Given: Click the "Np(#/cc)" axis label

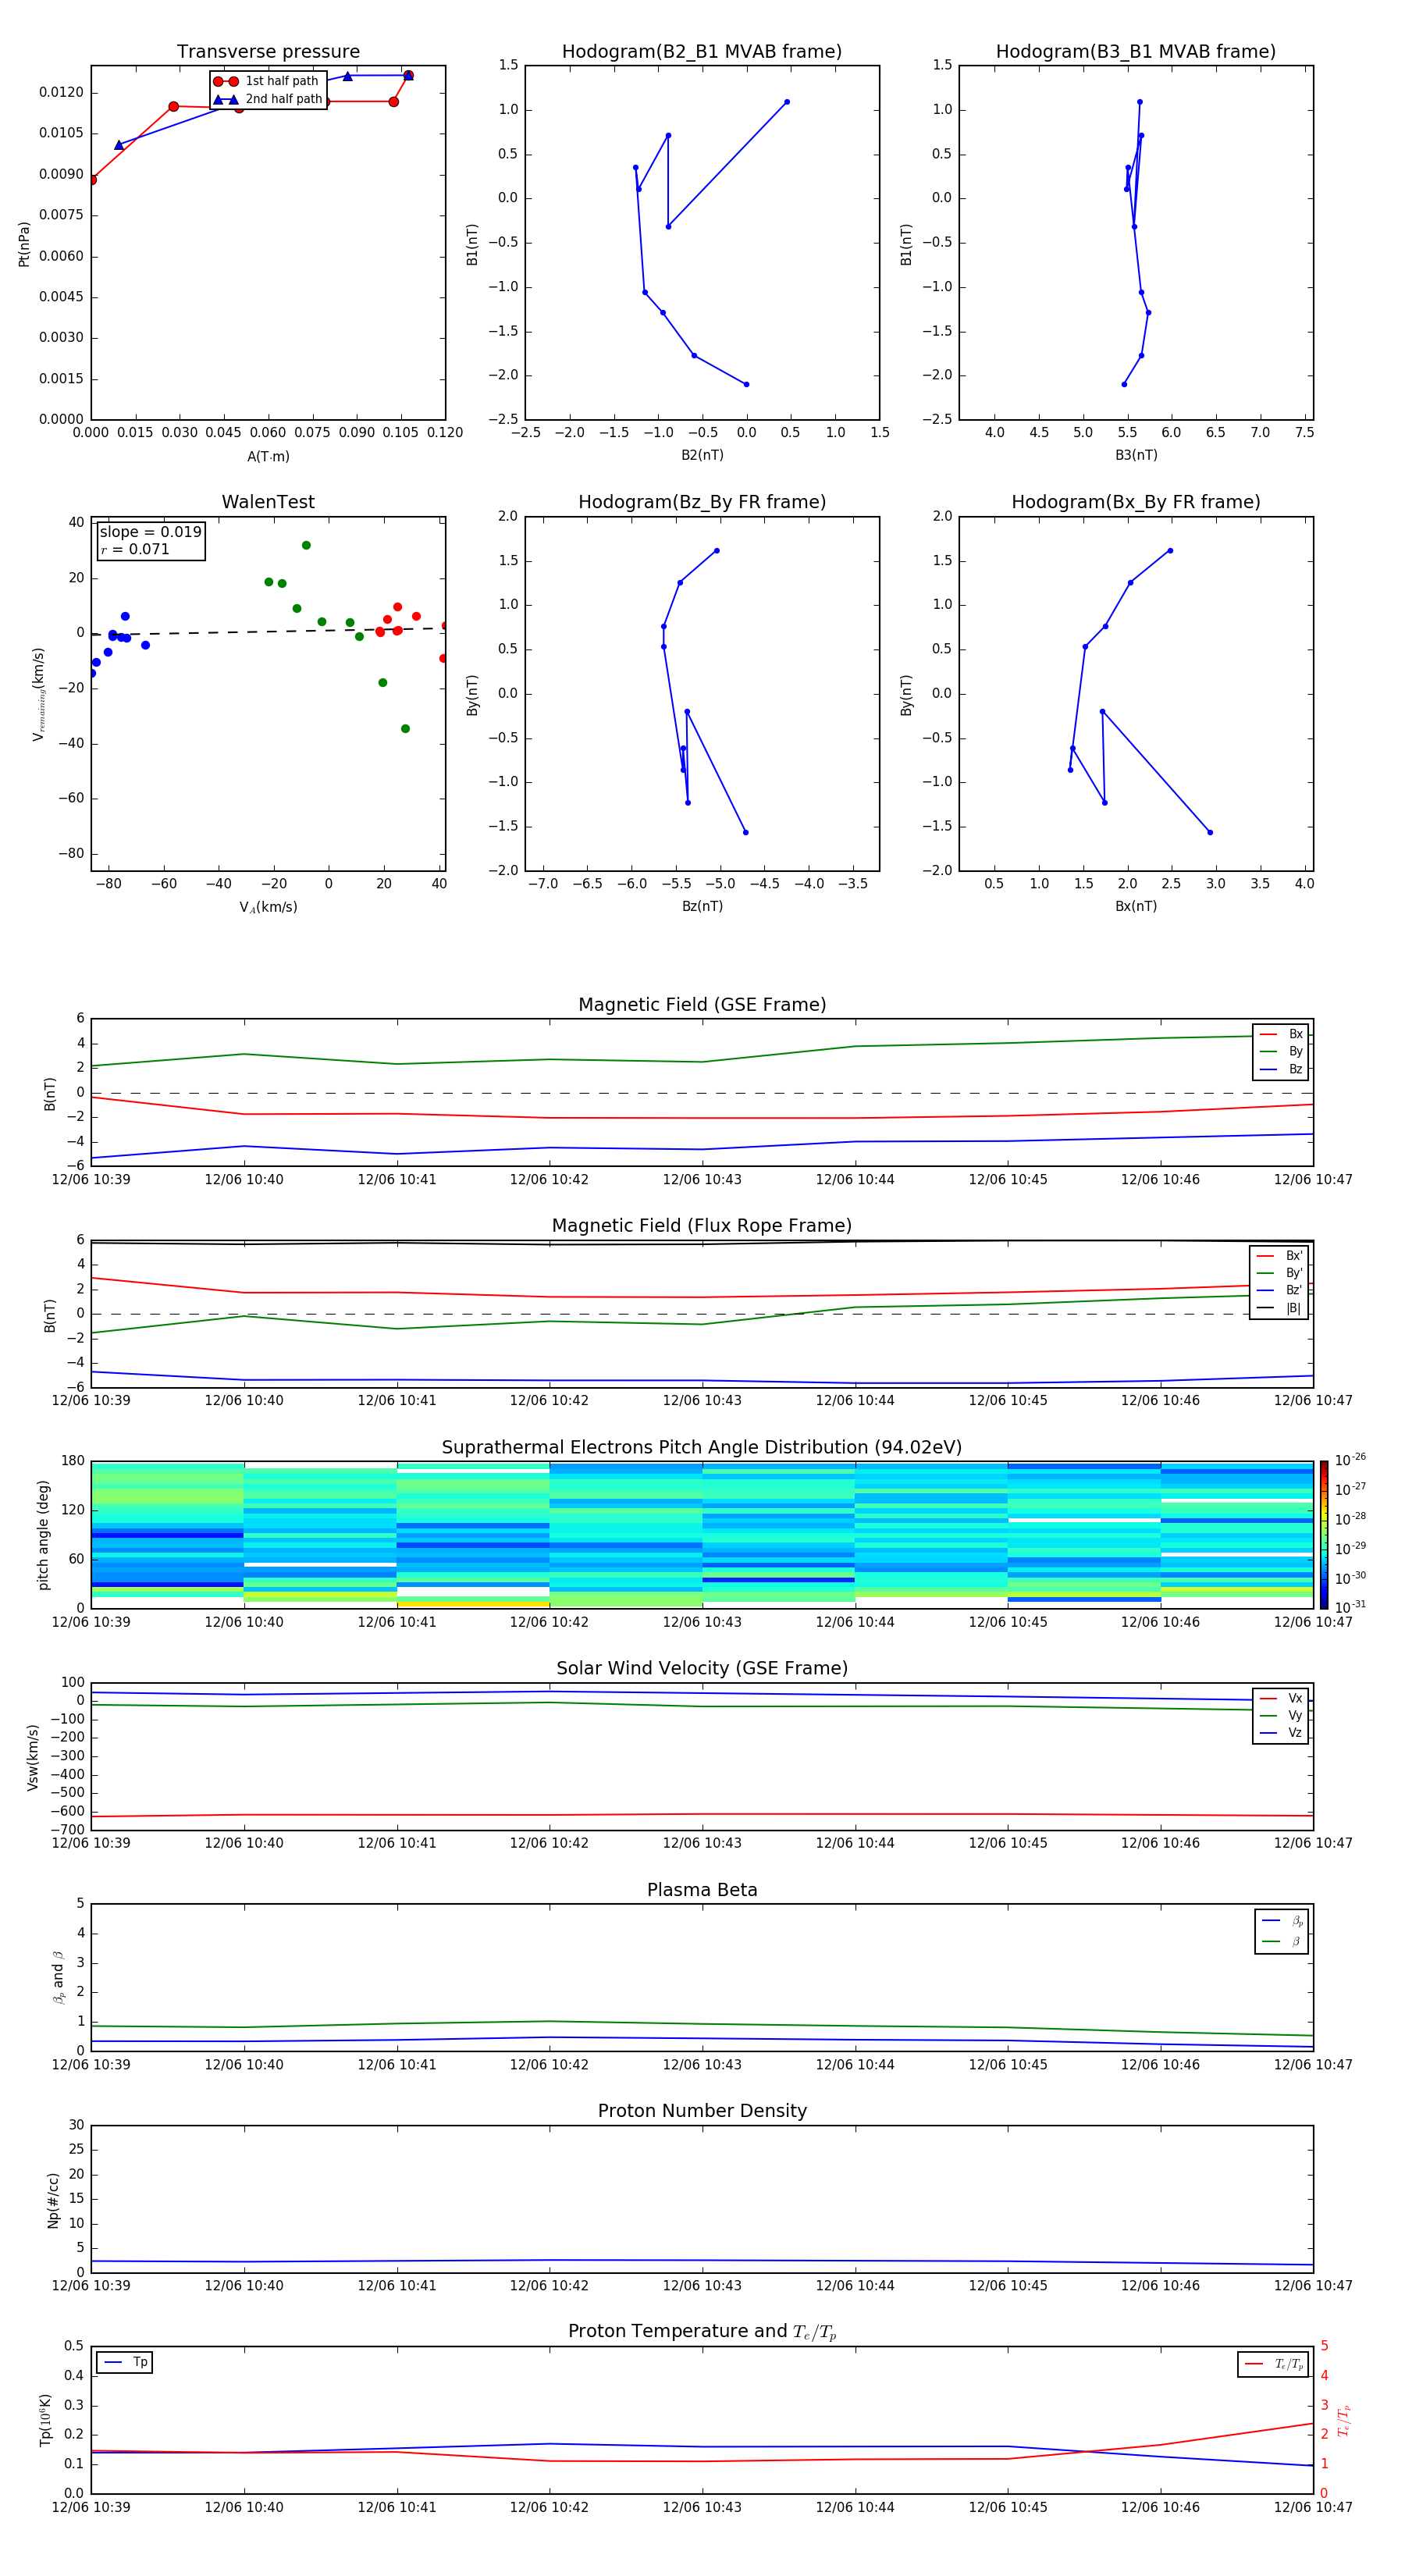Looking at the screenshot, I should point(53,2200).
